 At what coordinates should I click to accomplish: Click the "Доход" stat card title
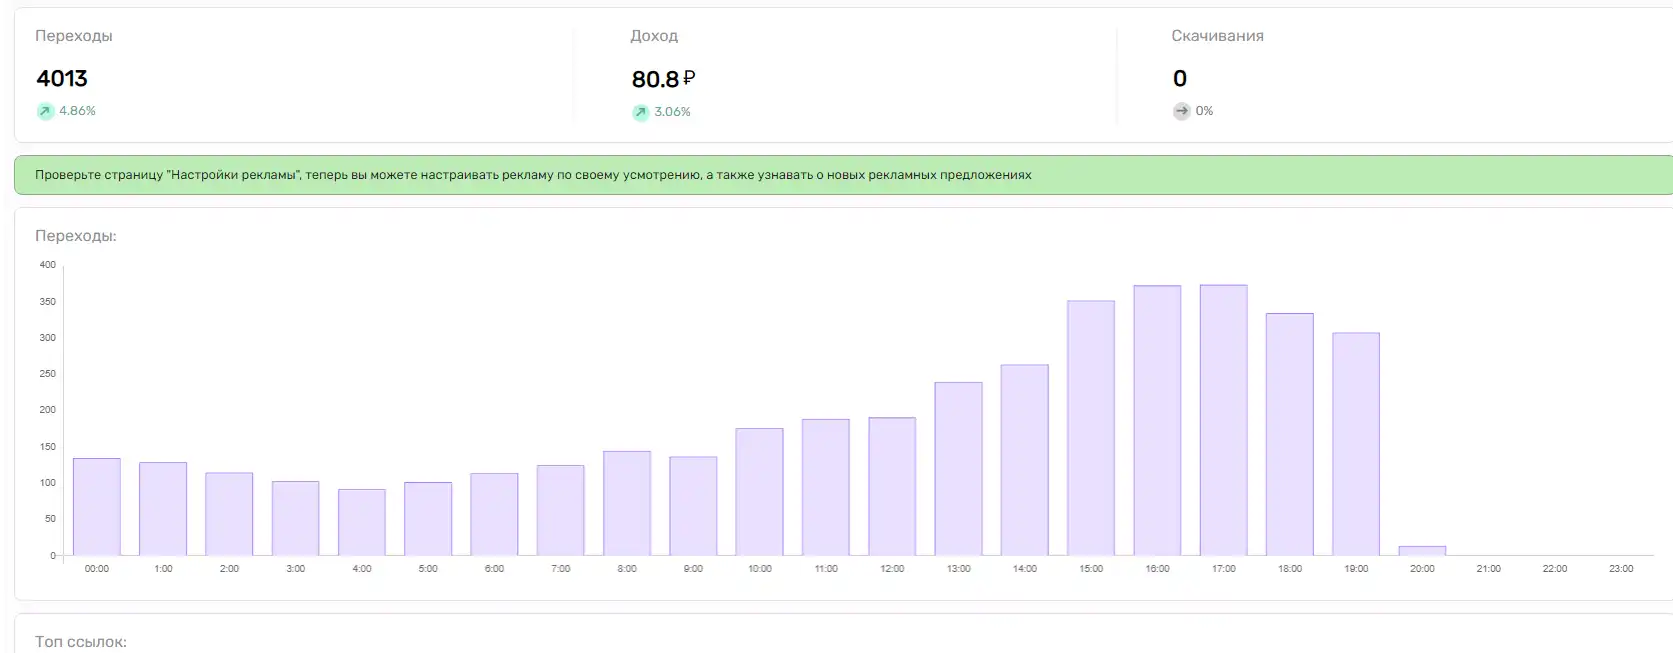point(654,36)
